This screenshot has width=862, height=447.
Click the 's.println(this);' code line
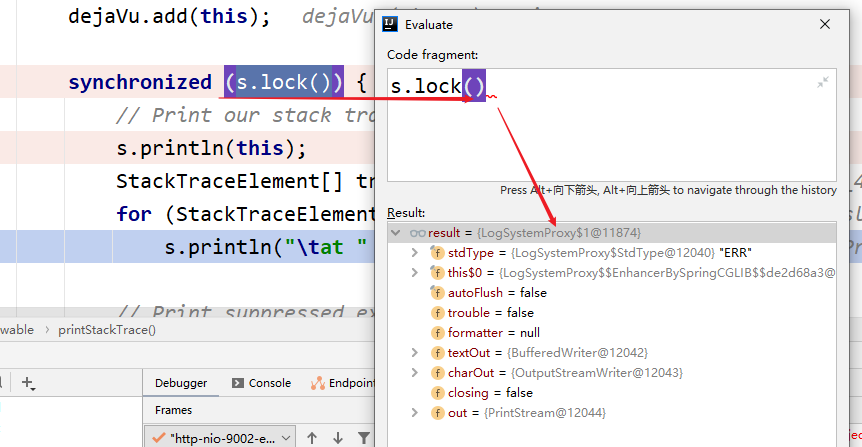(x=211, y=148)
